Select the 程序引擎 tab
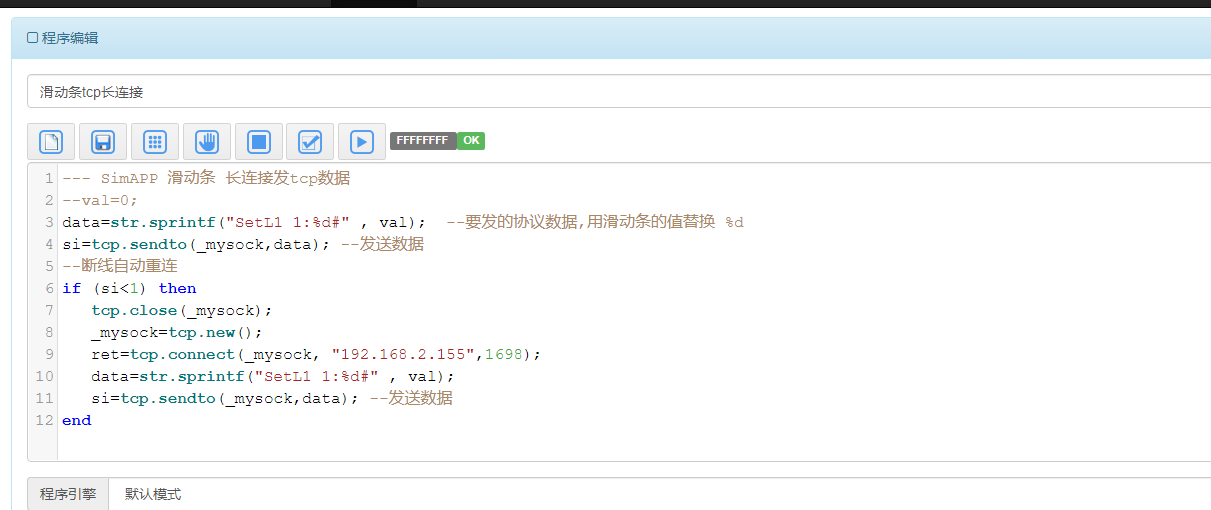 (x=68, y=494)
